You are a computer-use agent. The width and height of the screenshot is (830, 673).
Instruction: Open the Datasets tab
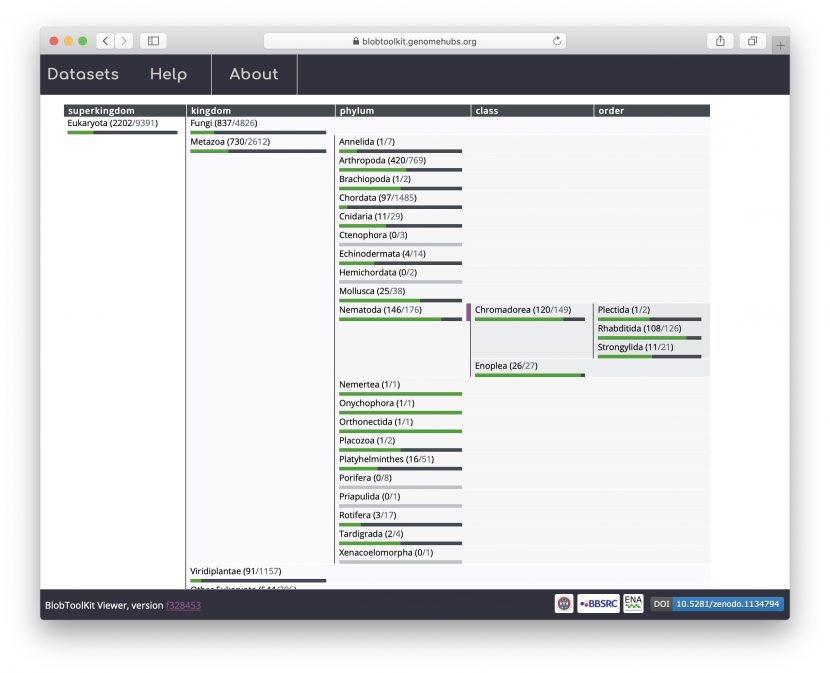pos(83,74)
